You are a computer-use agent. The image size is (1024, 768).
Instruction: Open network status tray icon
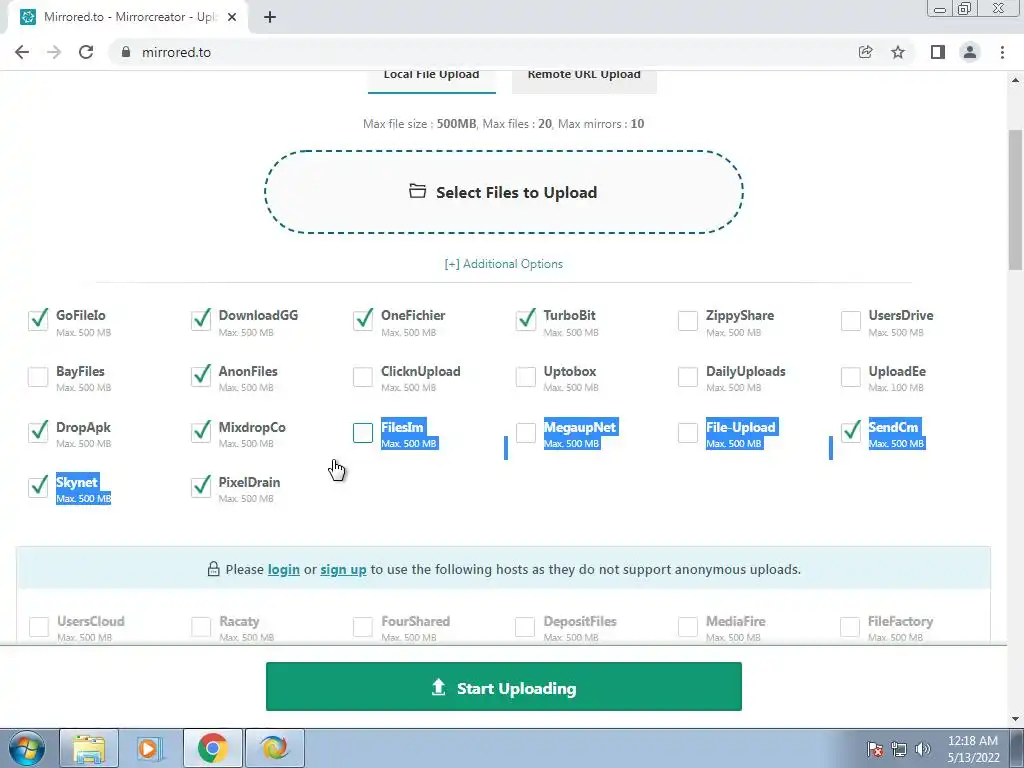point(899,749)
